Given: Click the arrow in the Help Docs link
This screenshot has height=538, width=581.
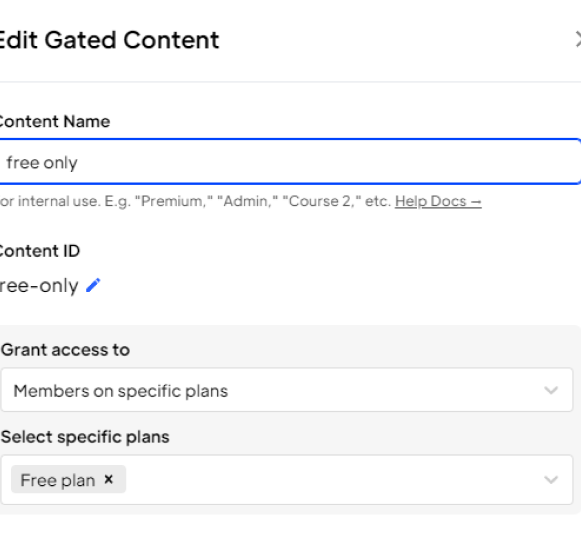Looking at the screenshot, I should [476, 202].
